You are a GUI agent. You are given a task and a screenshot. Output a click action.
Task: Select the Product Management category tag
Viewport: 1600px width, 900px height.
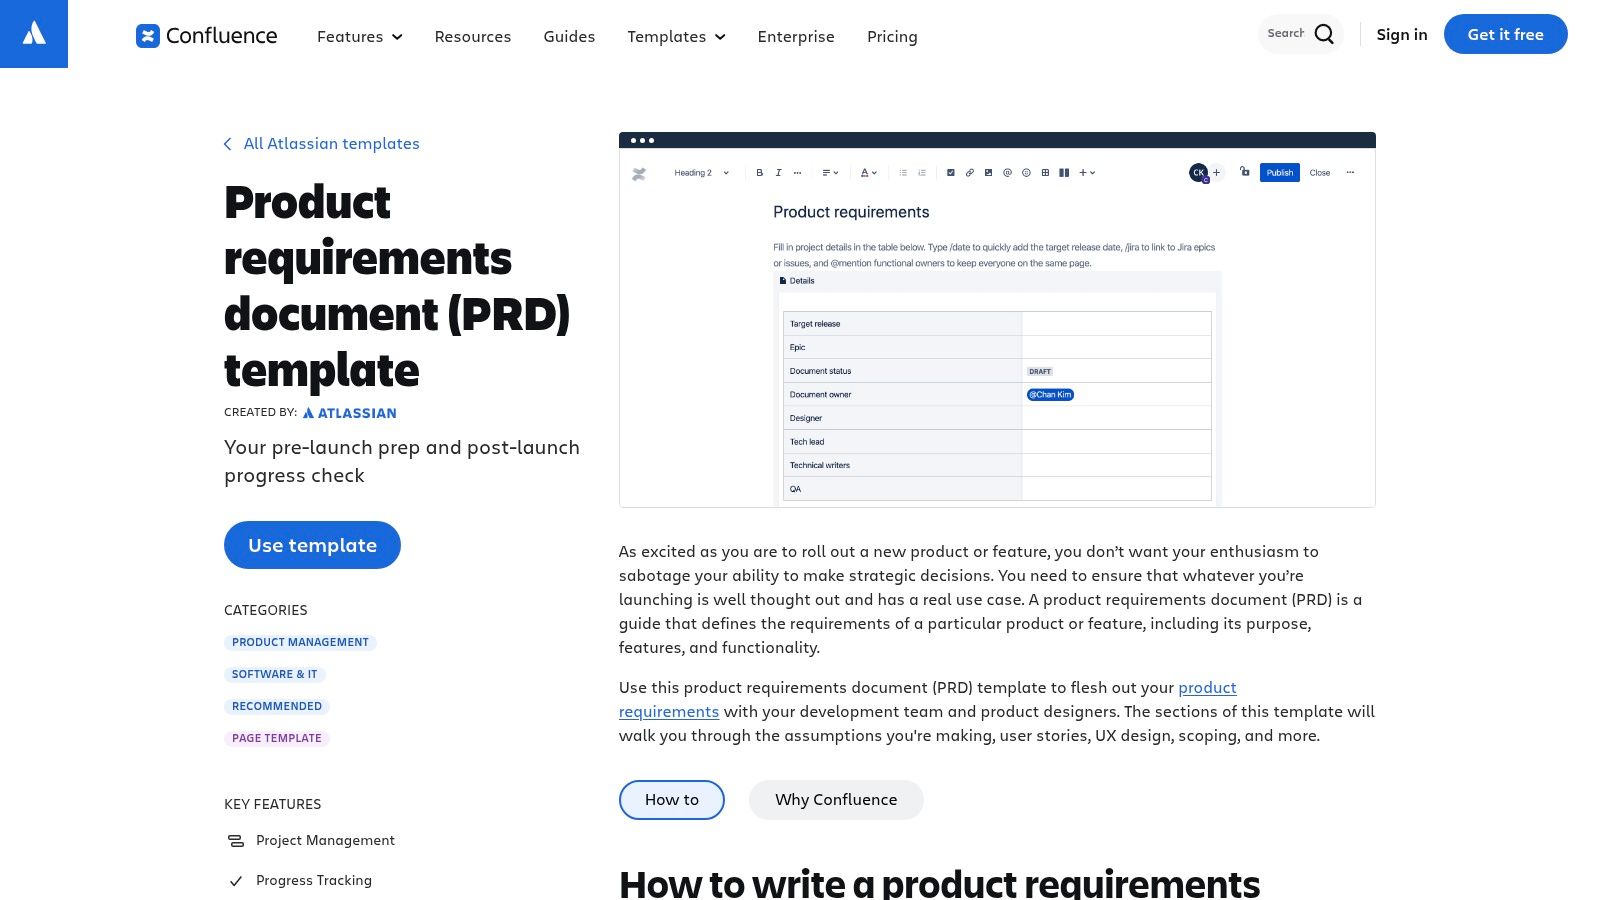pyautogui.click(x=300, y=642)
